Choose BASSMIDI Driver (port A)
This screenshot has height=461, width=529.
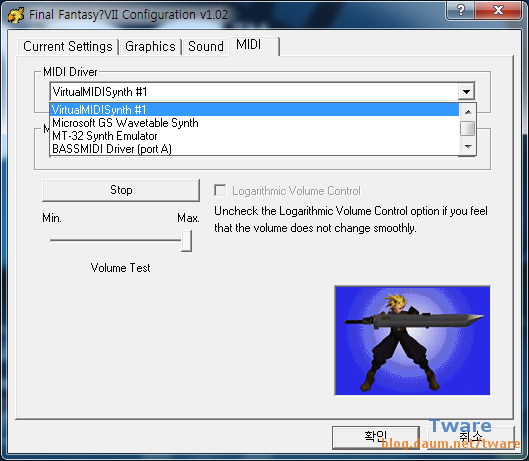point(254,149)
